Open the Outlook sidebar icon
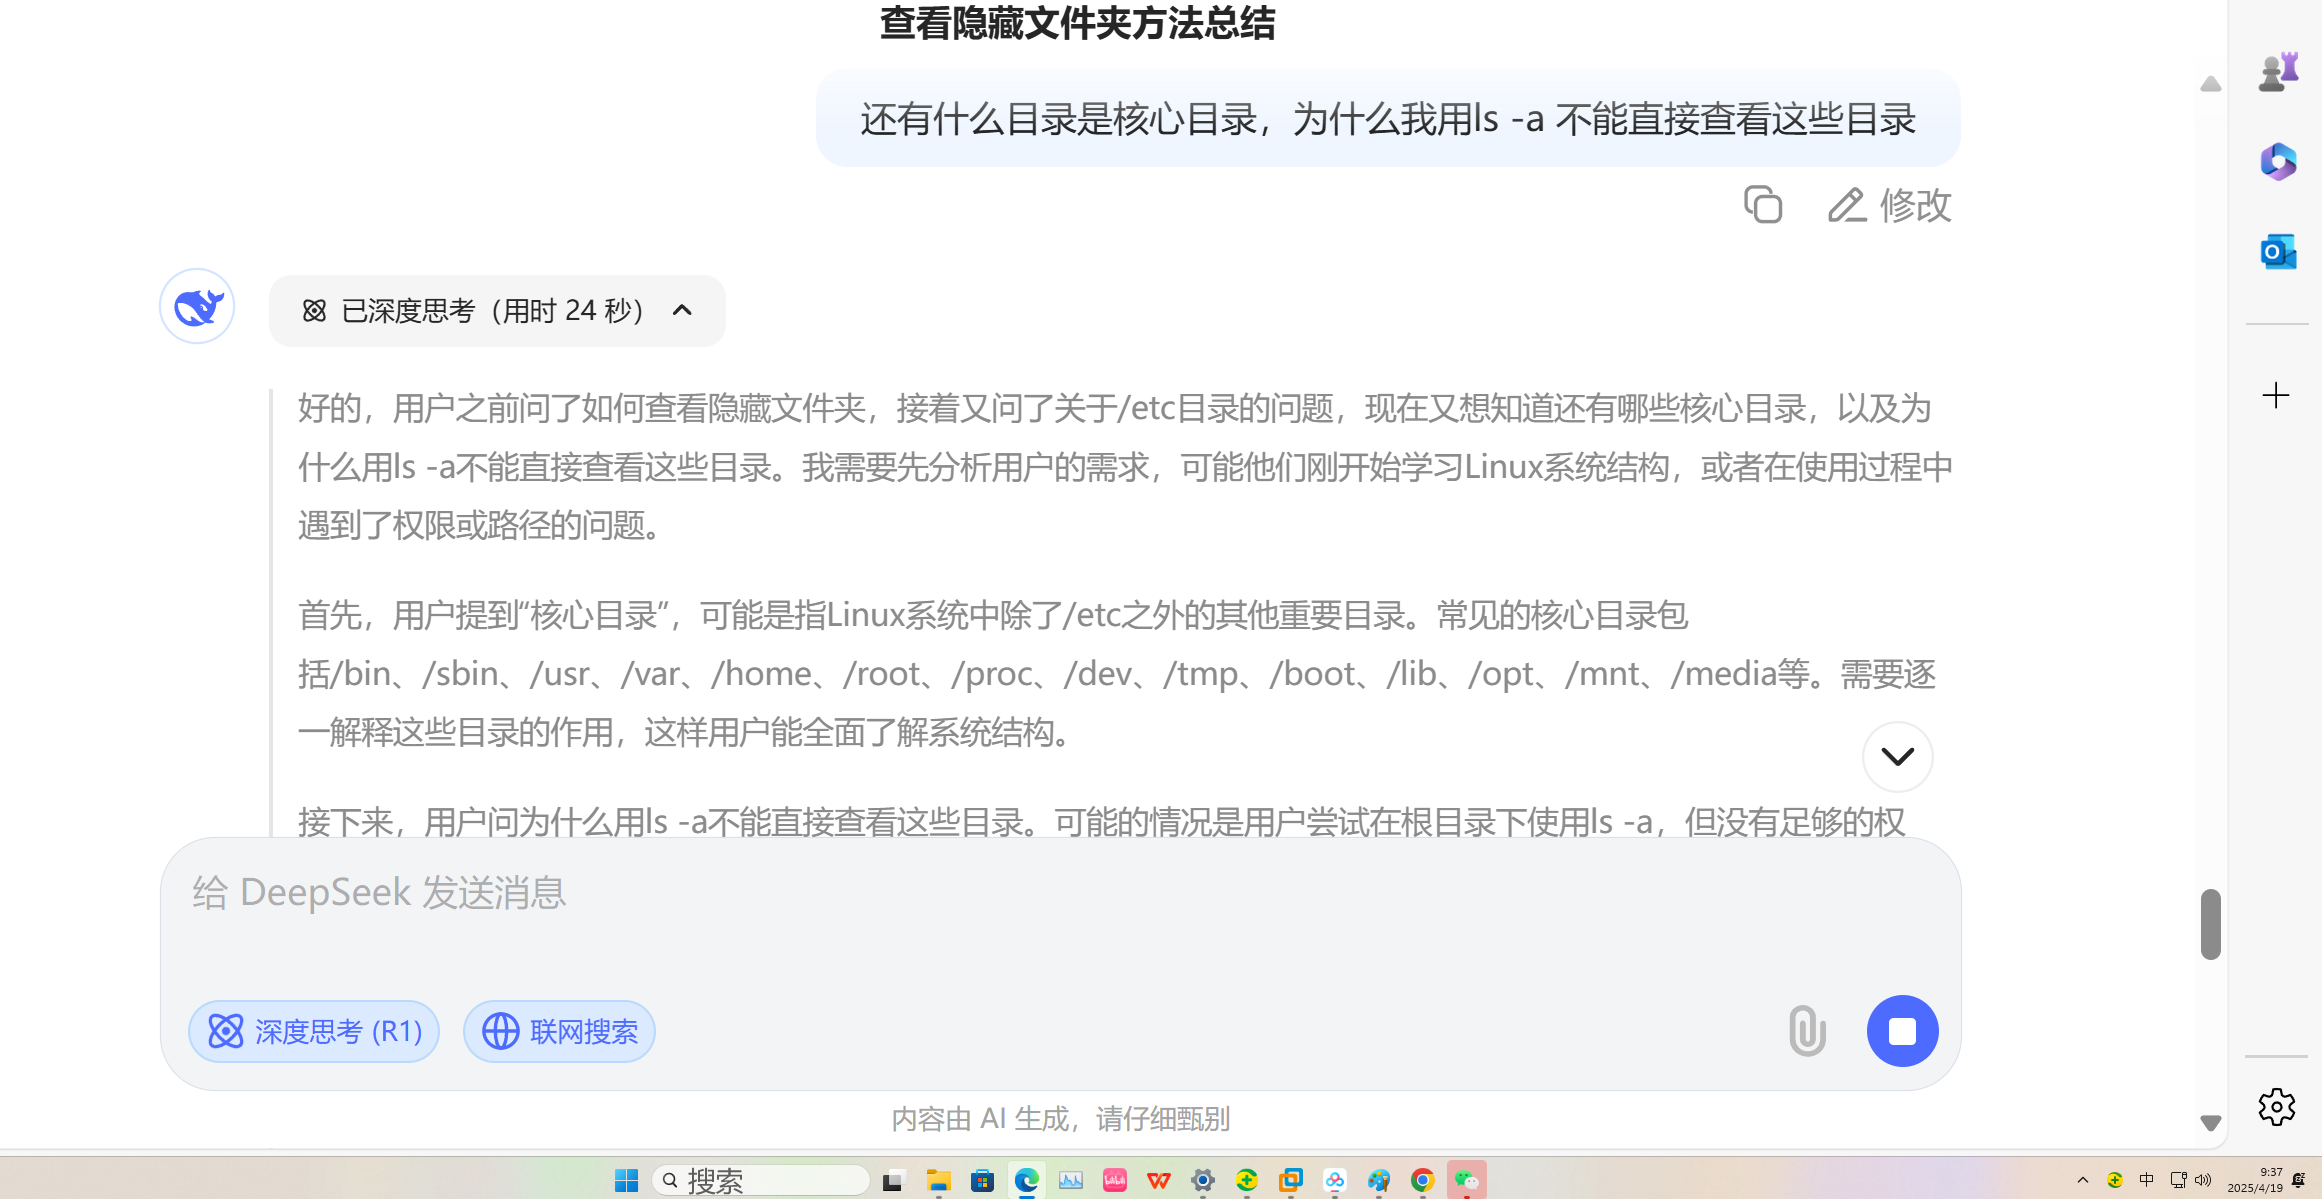This screenshot has height=1199, width=2322. 2277,252
